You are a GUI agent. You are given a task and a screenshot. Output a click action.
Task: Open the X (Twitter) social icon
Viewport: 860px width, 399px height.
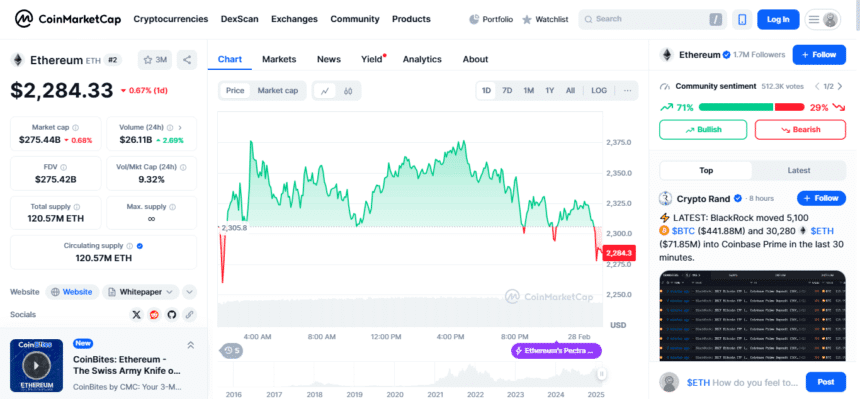pos(137,314)
